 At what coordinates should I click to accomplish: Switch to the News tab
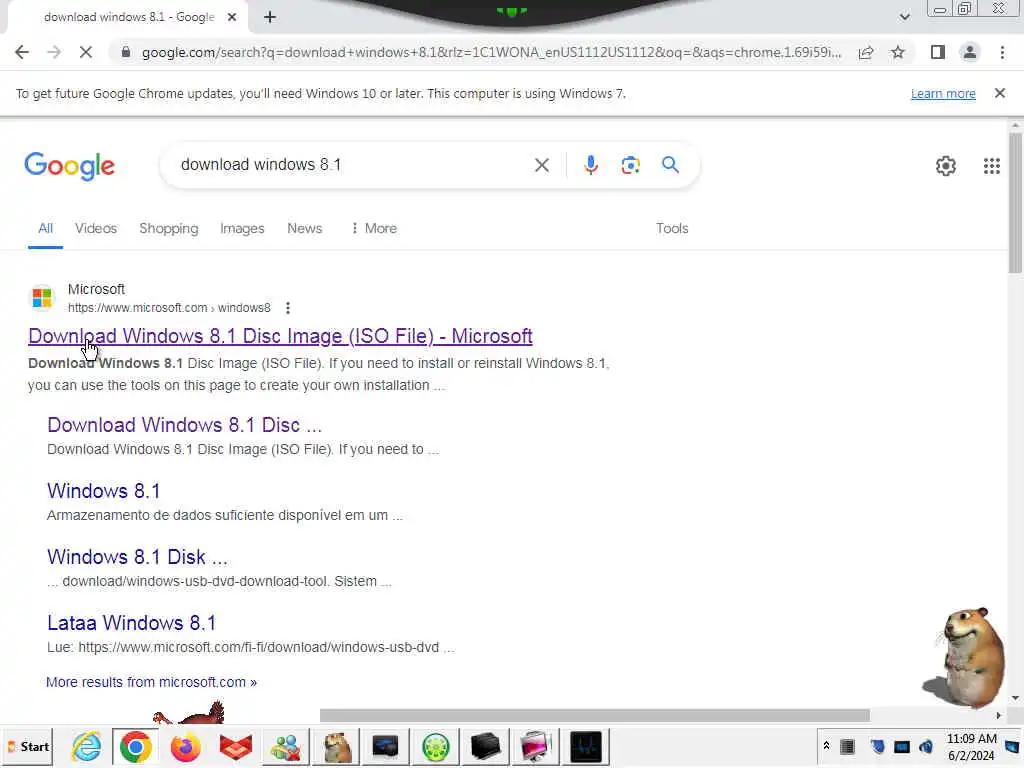(x=304, y=229)
